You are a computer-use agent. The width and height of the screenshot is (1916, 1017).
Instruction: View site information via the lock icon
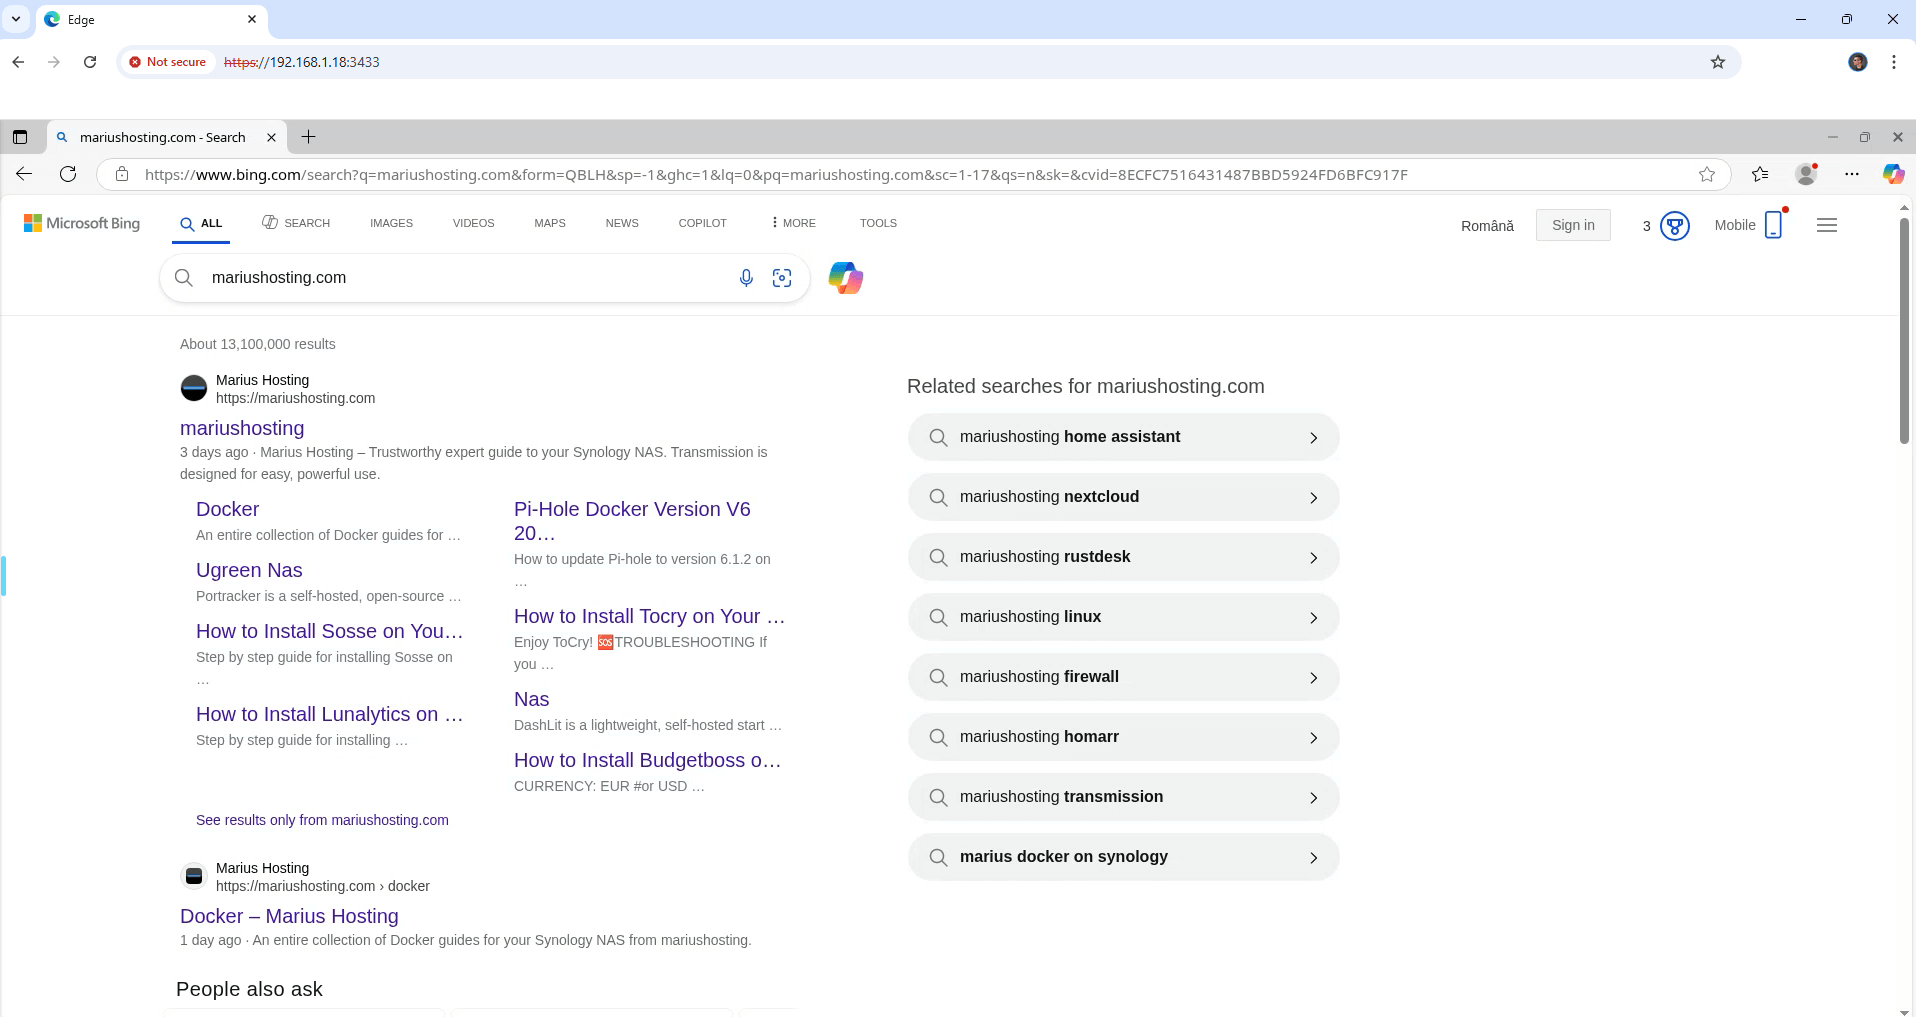tap(122, 174)
